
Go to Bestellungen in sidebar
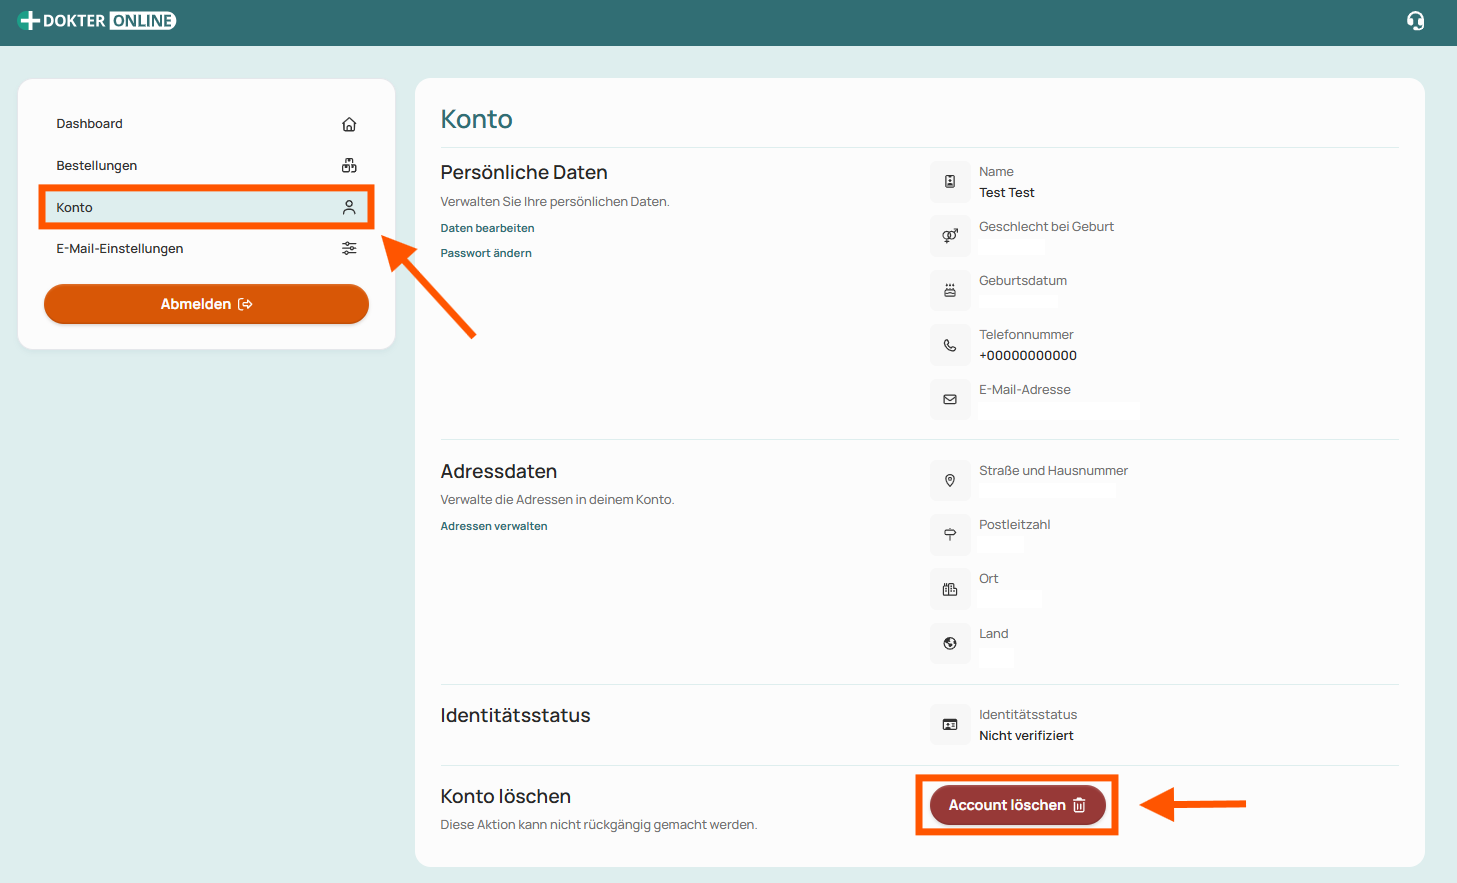pyautogui.click(x=206, y=166)
